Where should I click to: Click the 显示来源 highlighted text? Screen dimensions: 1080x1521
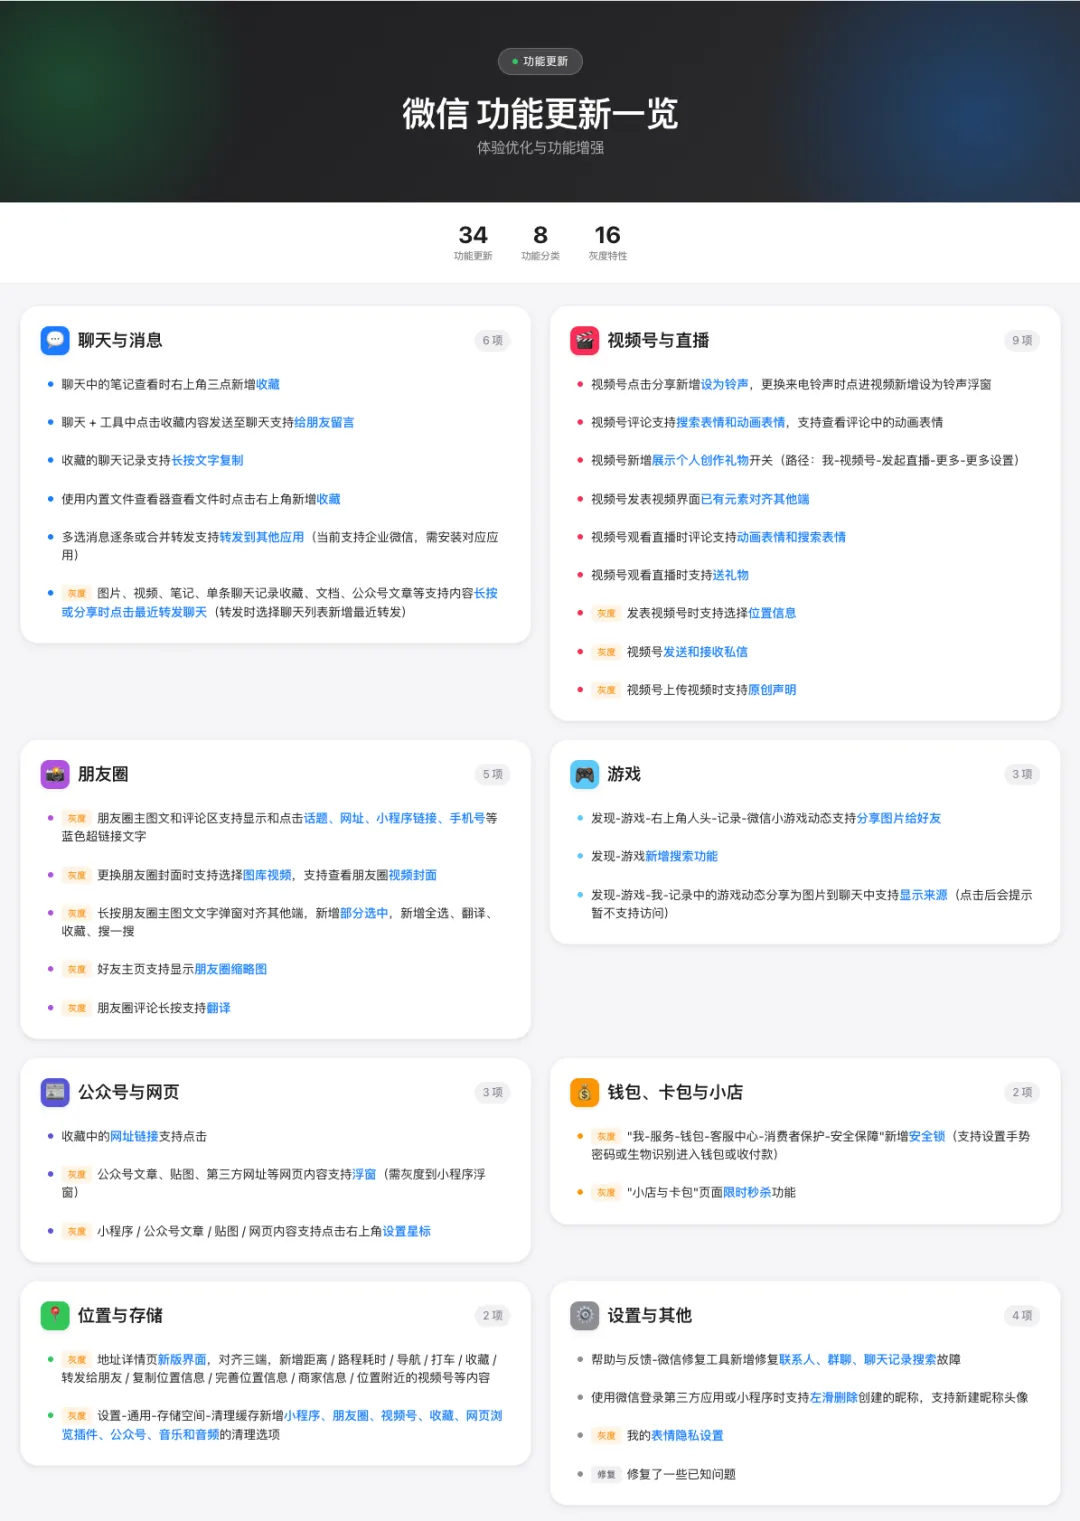(x=923, y=895)
